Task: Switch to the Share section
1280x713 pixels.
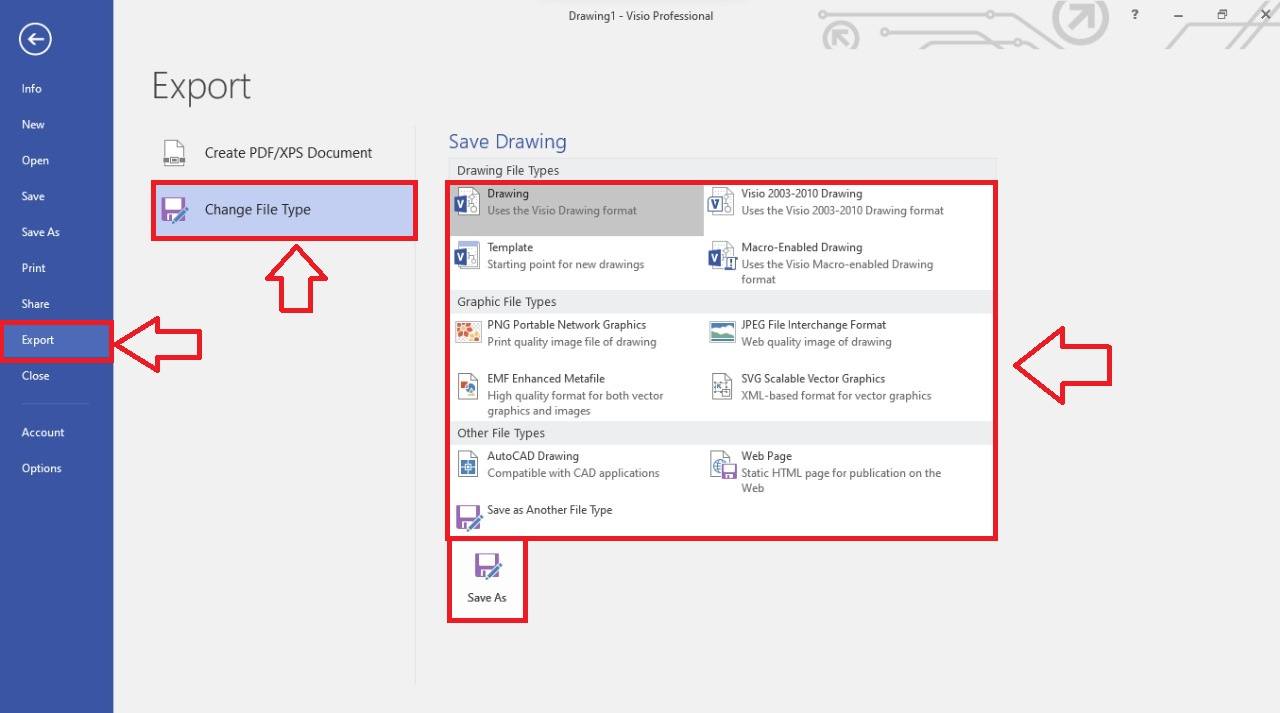Action: coord(35,303)
